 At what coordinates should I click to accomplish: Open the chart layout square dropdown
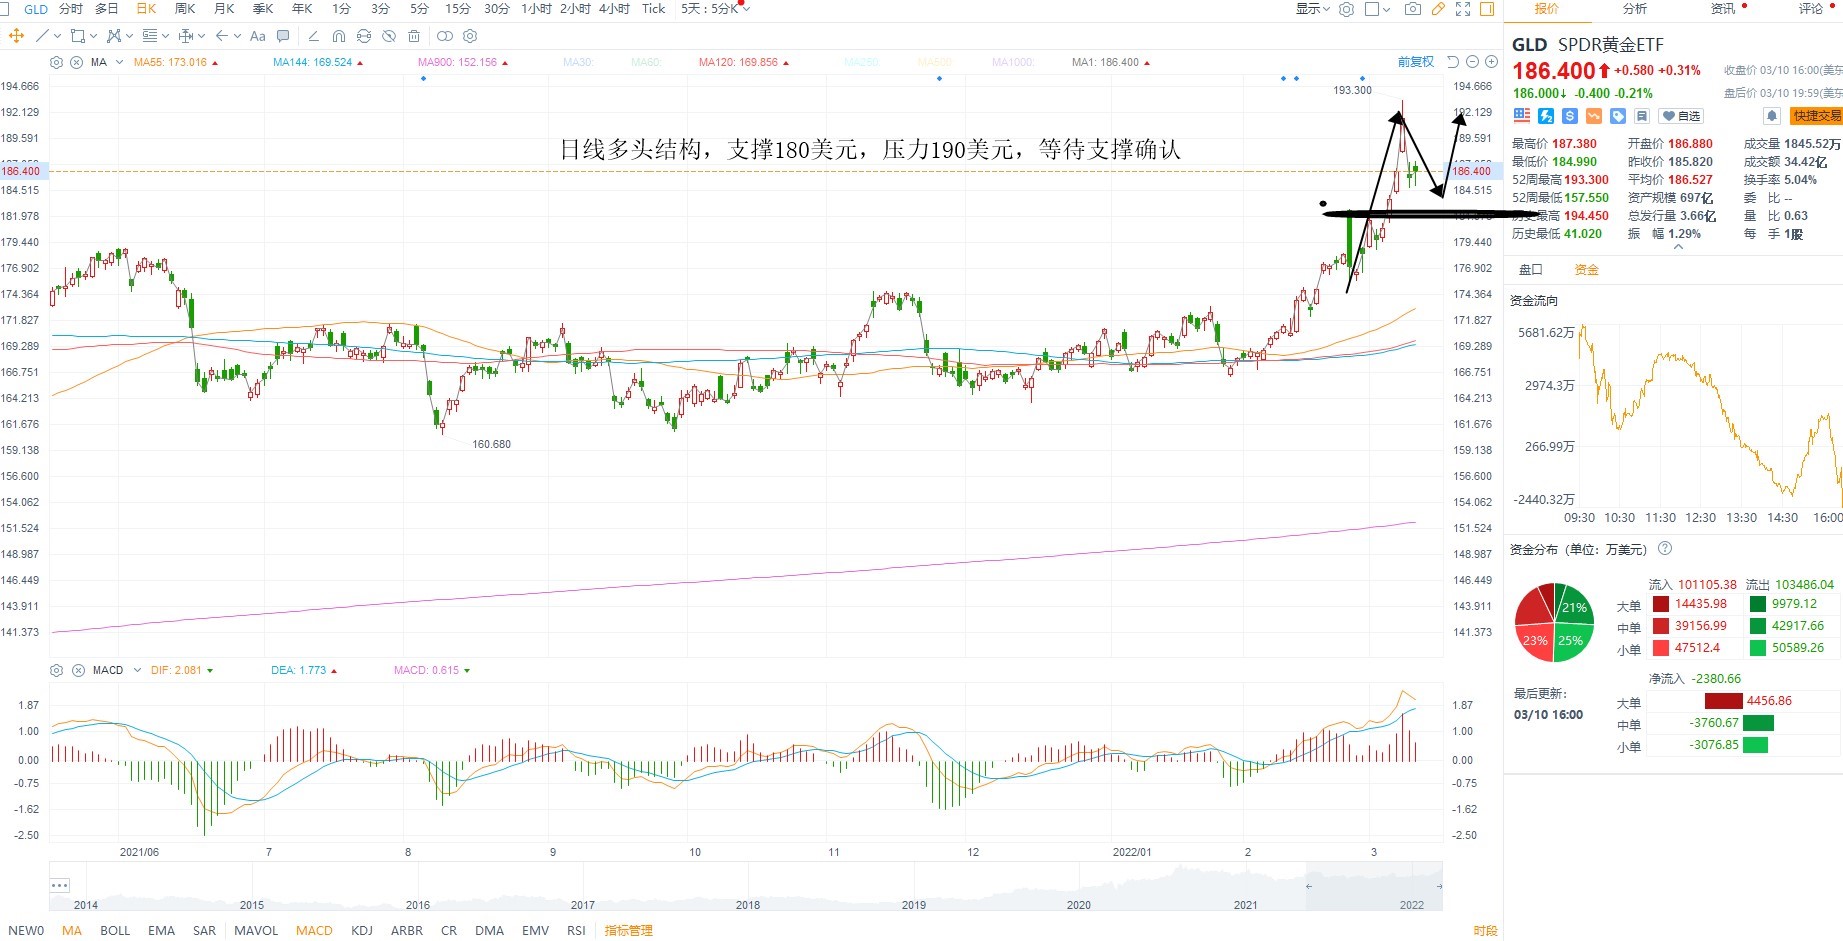pyautogui.click(x=1377, y=9)
